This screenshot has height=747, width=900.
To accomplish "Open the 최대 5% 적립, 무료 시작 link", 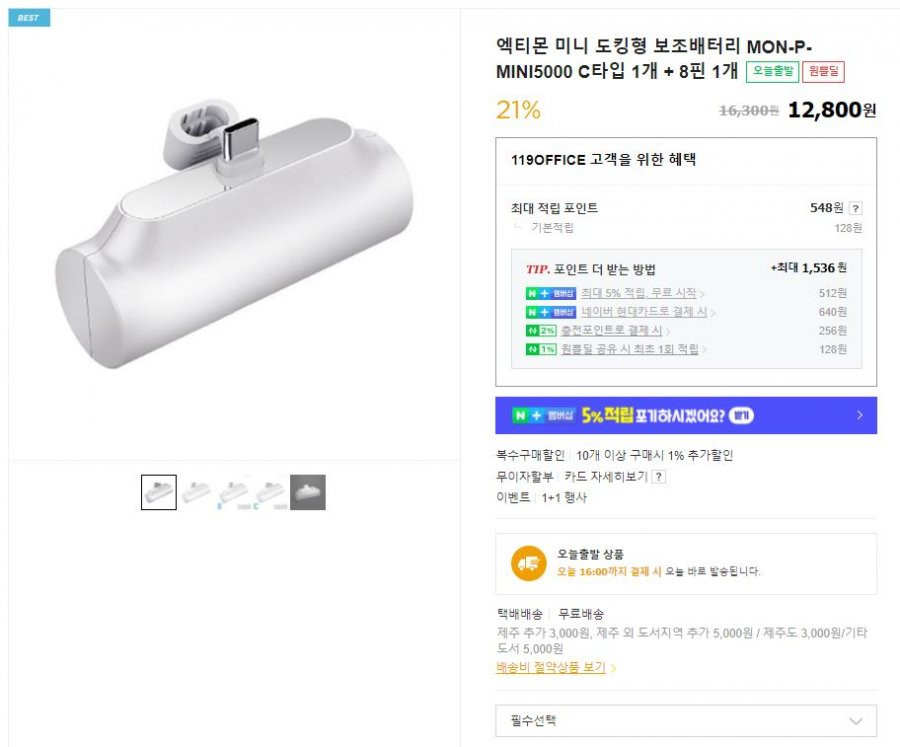I will [x=638, y=293].
